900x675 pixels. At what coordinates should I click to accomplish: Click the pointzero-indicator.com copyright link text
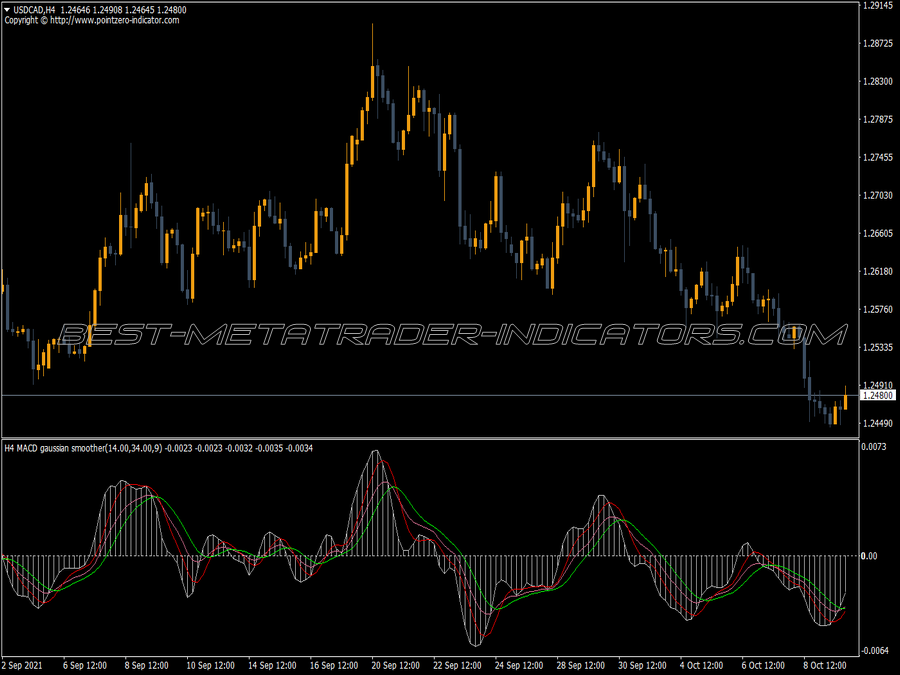(x=115, y=20)
